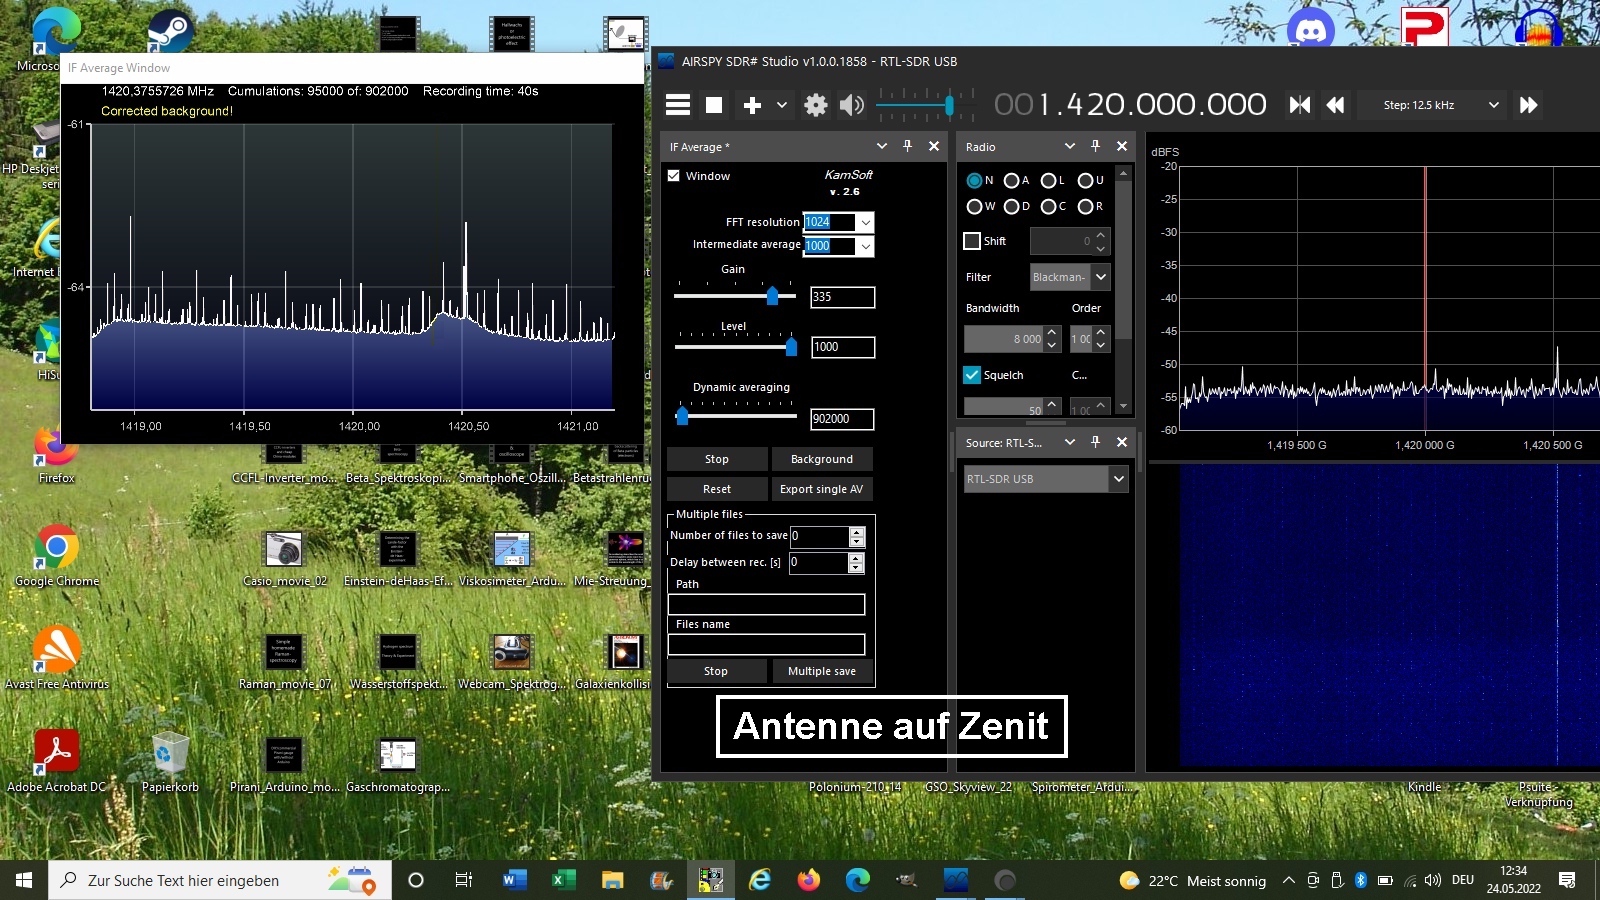Click the Stop button above Reset
This screenshot has height=900, width=1600.
(717, 459)
